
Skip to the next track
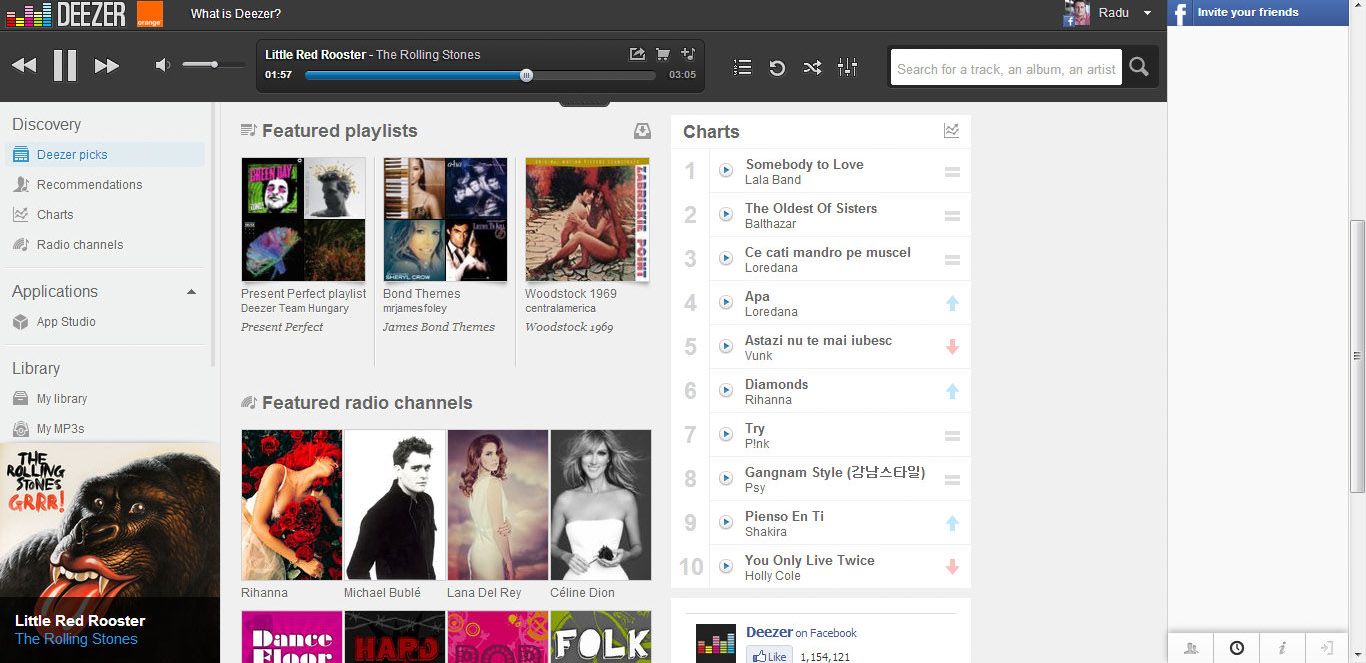click(x=107, y=66)
